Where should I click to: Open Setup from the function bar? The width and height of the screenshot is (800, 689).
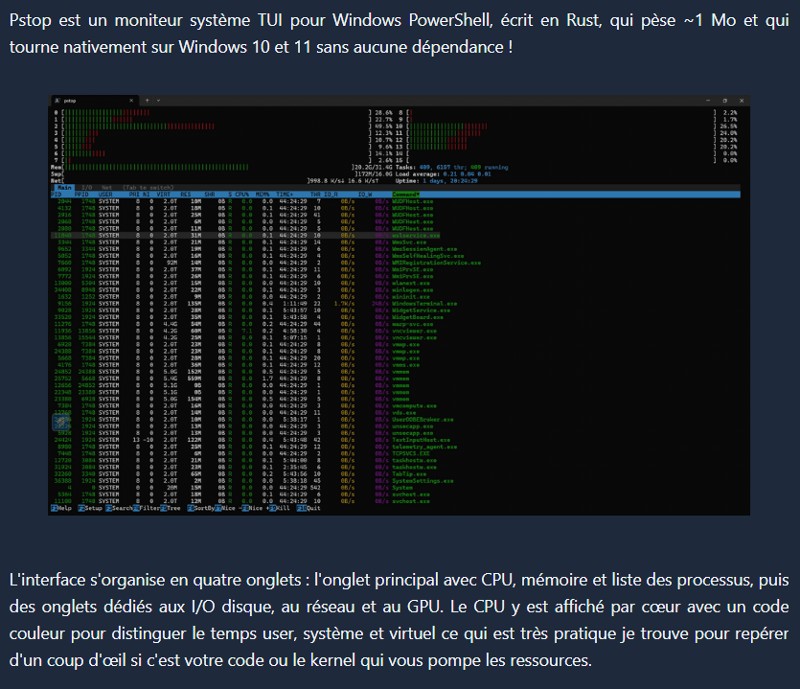[x=90, y=508]
